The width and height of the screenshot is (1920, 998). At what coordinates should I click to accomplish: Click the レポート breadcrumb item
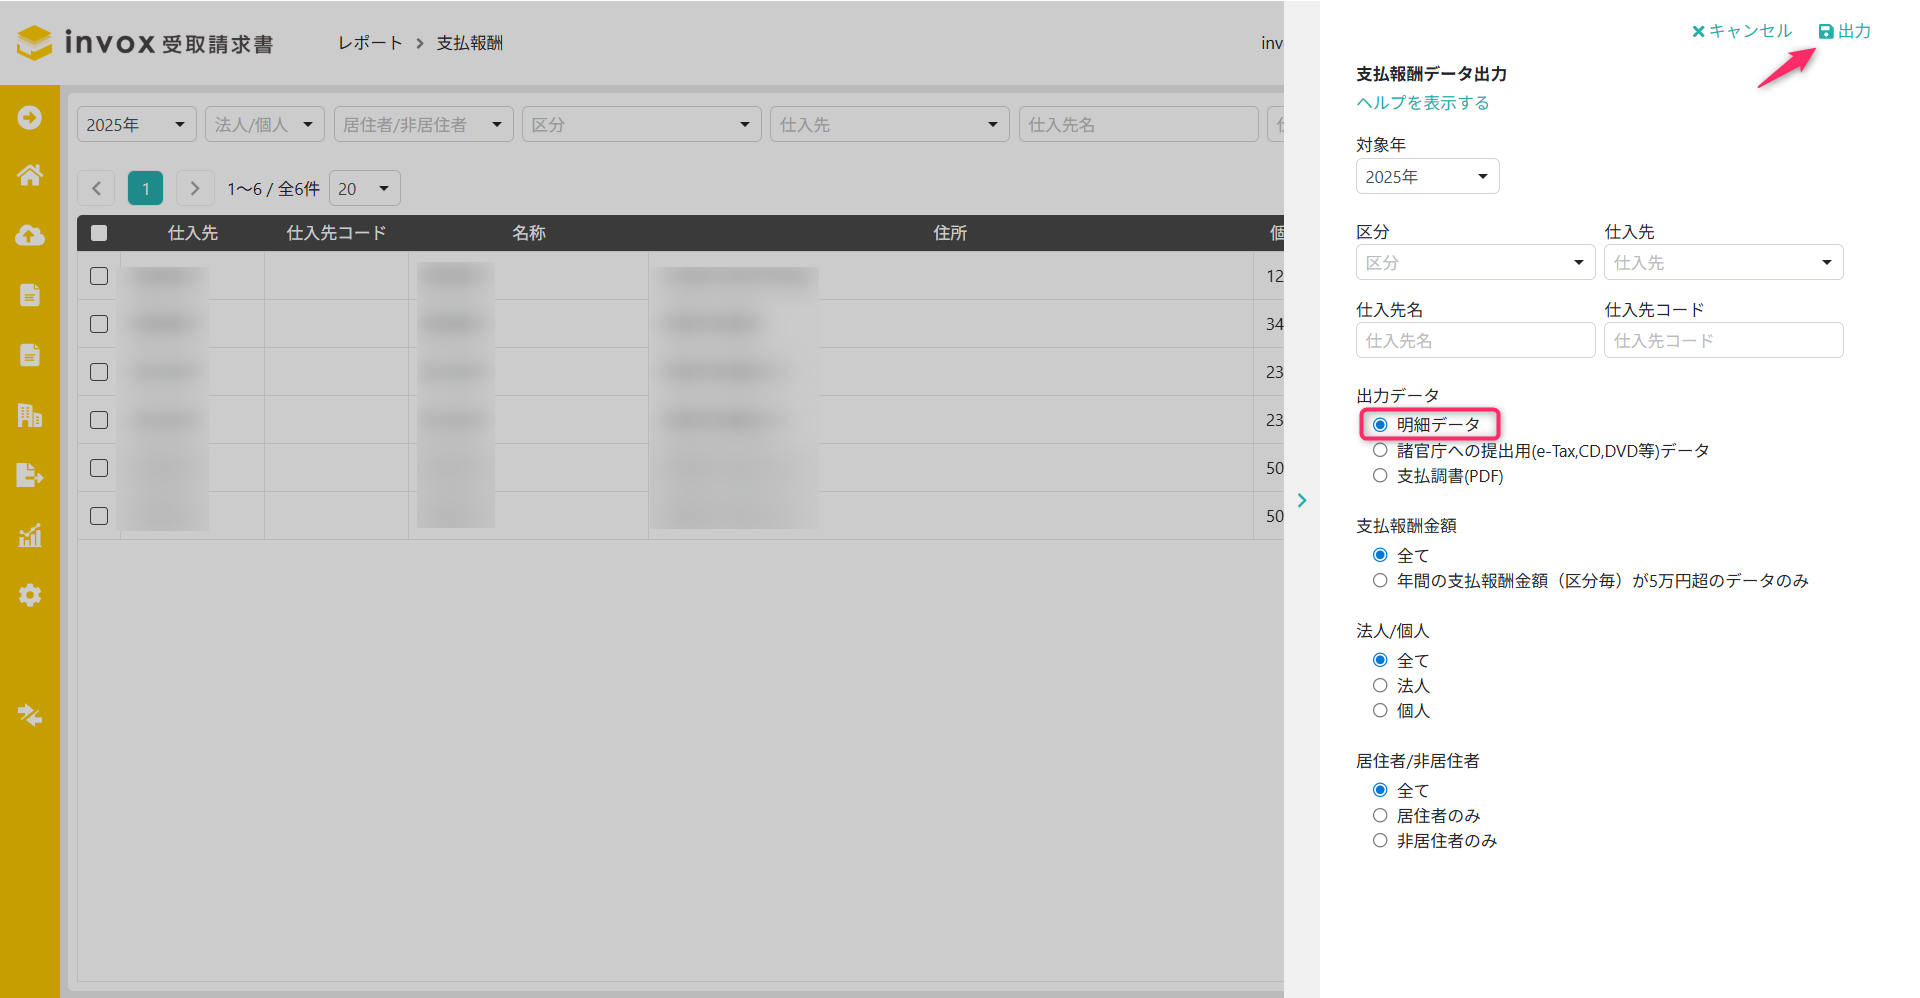click(x=370, y=43)
